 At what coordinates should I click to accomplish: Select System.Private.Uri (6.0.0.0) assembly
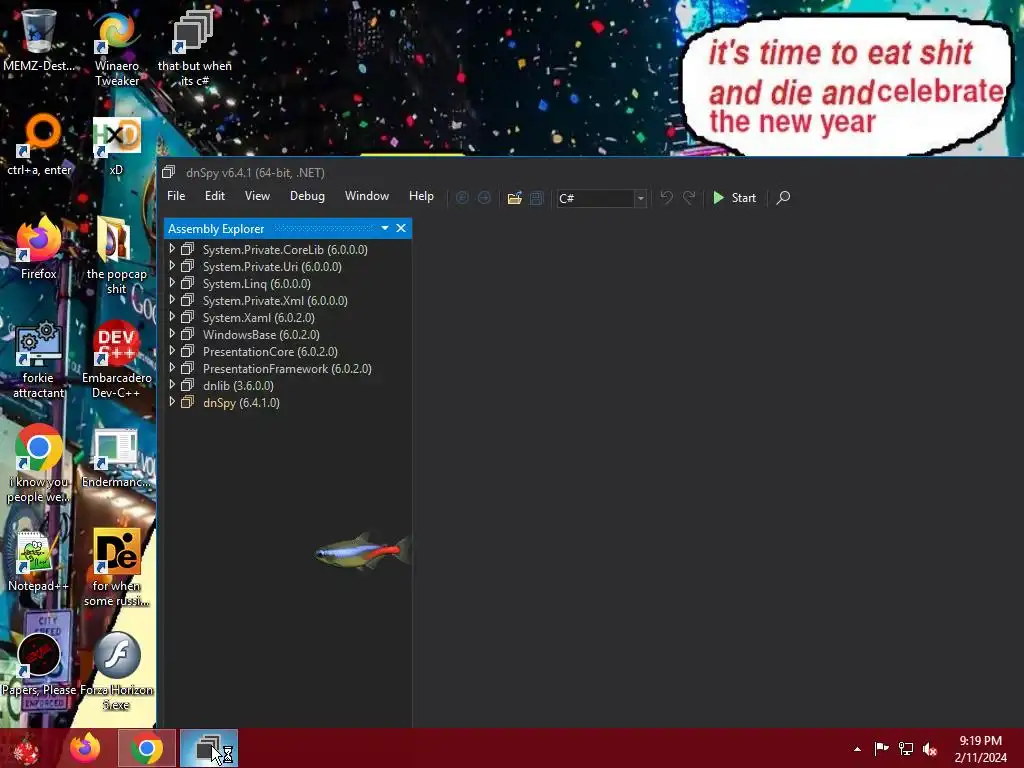272,266
